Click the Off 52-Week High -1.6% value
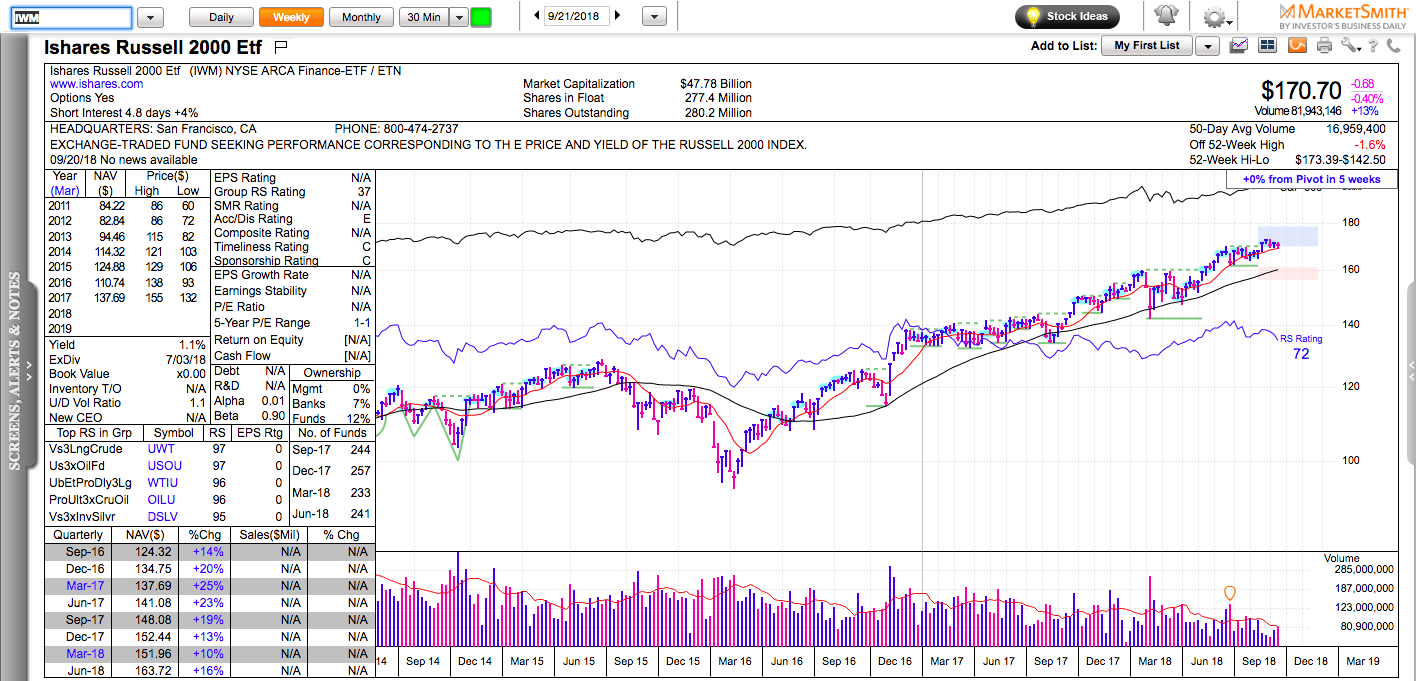The height and width of the screenshot is (681, 1416). click(x=1370, y=145)
